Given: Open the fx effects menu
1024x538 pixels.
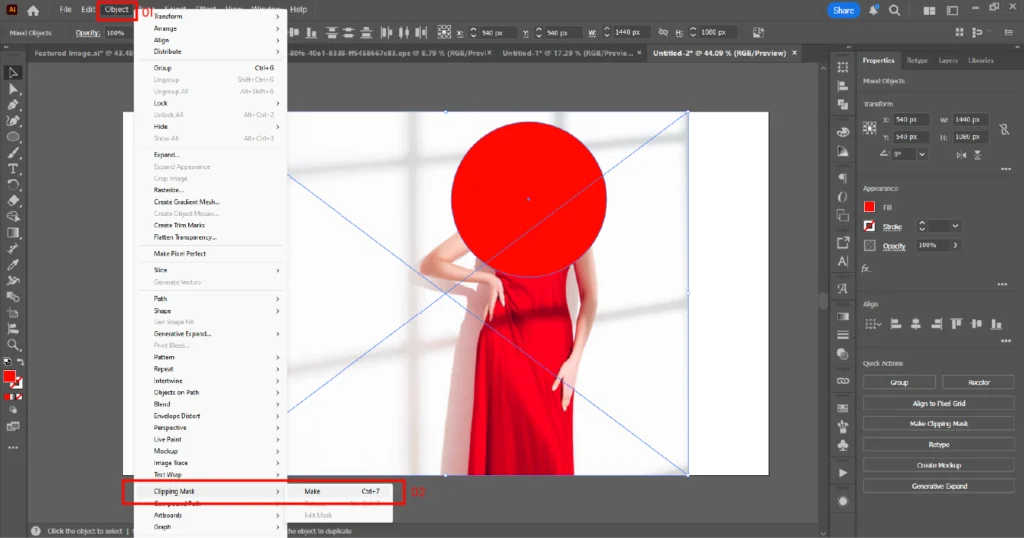Looking at the screenshot, I should click(x=866, y=268).
